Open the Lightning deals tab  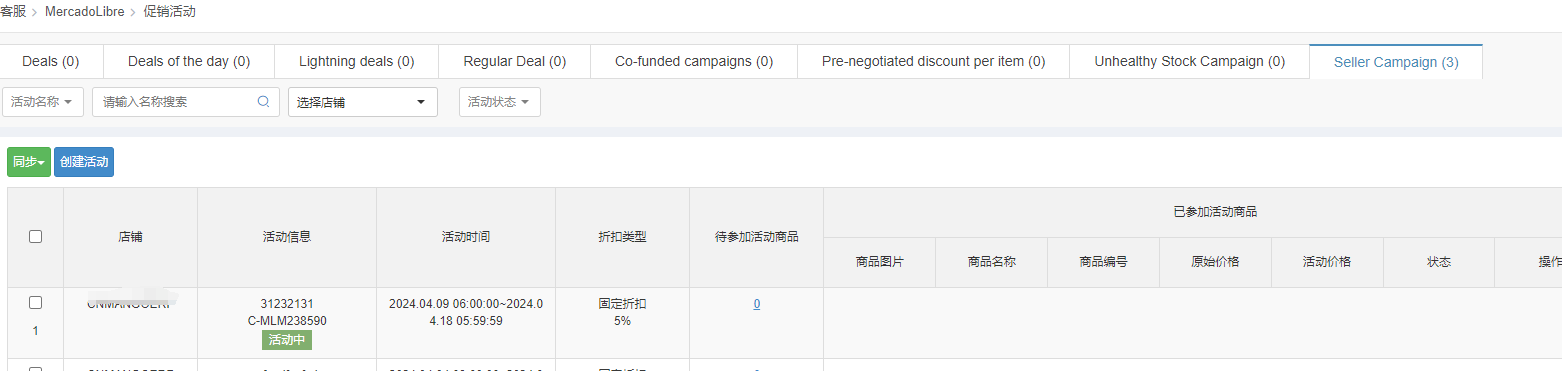pyautogui.click(x=356, y=61)
